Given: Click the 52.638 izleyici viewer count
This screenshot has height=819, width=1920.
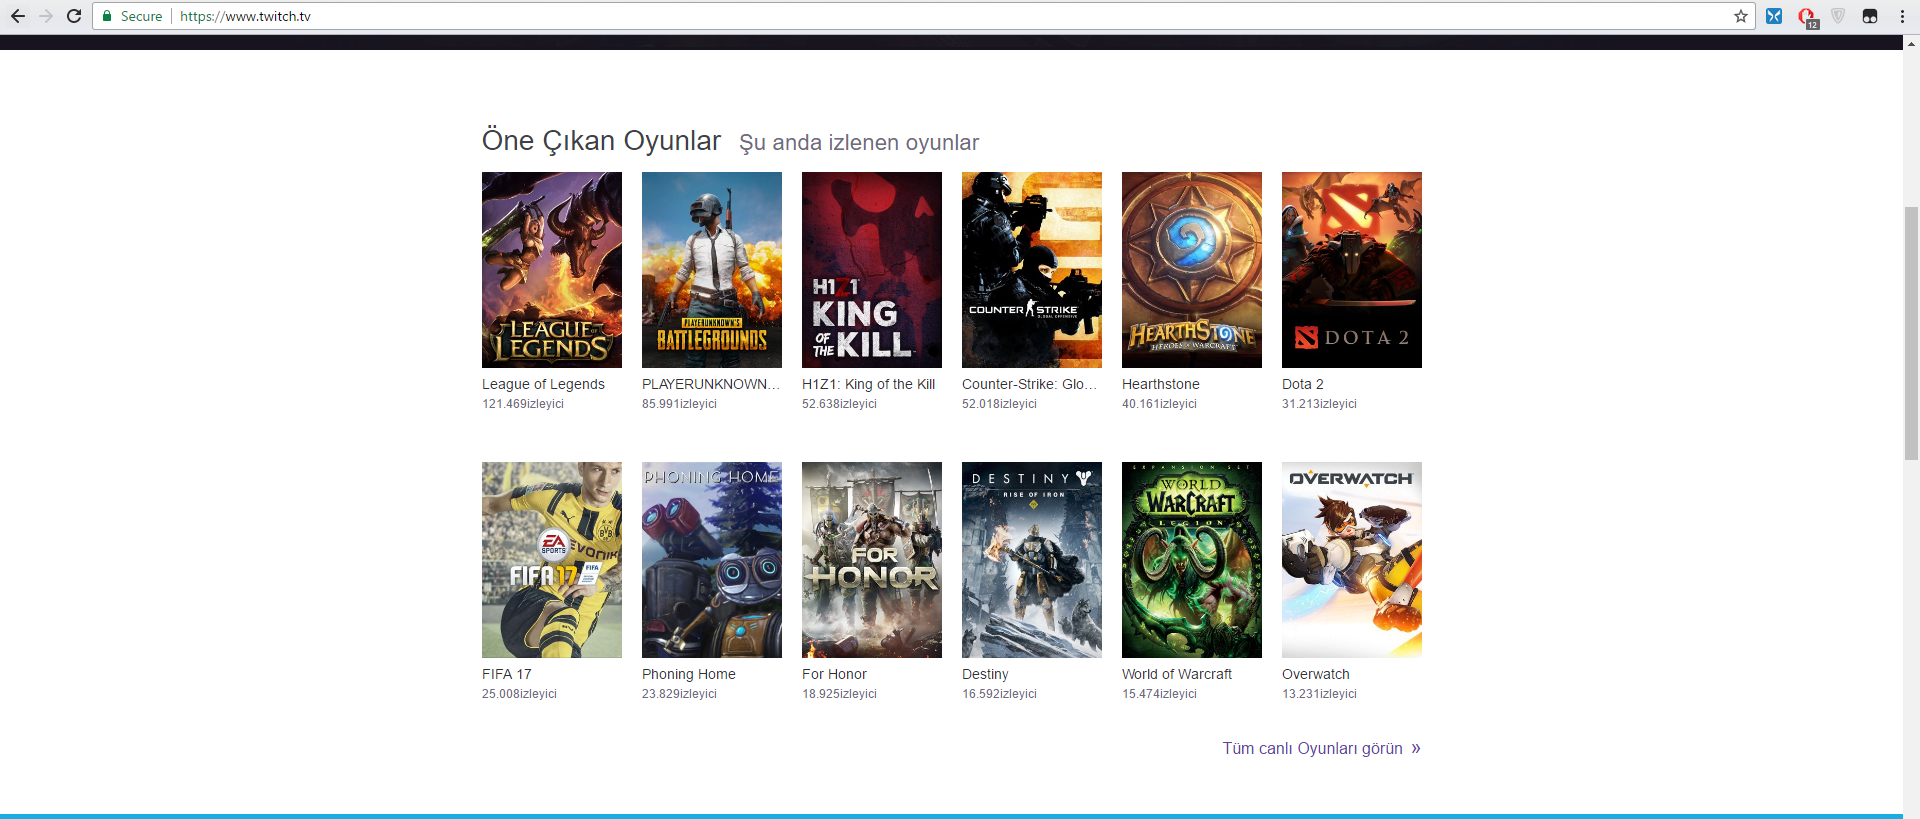Looking at the screenshot, I should [x=839, y=404].
